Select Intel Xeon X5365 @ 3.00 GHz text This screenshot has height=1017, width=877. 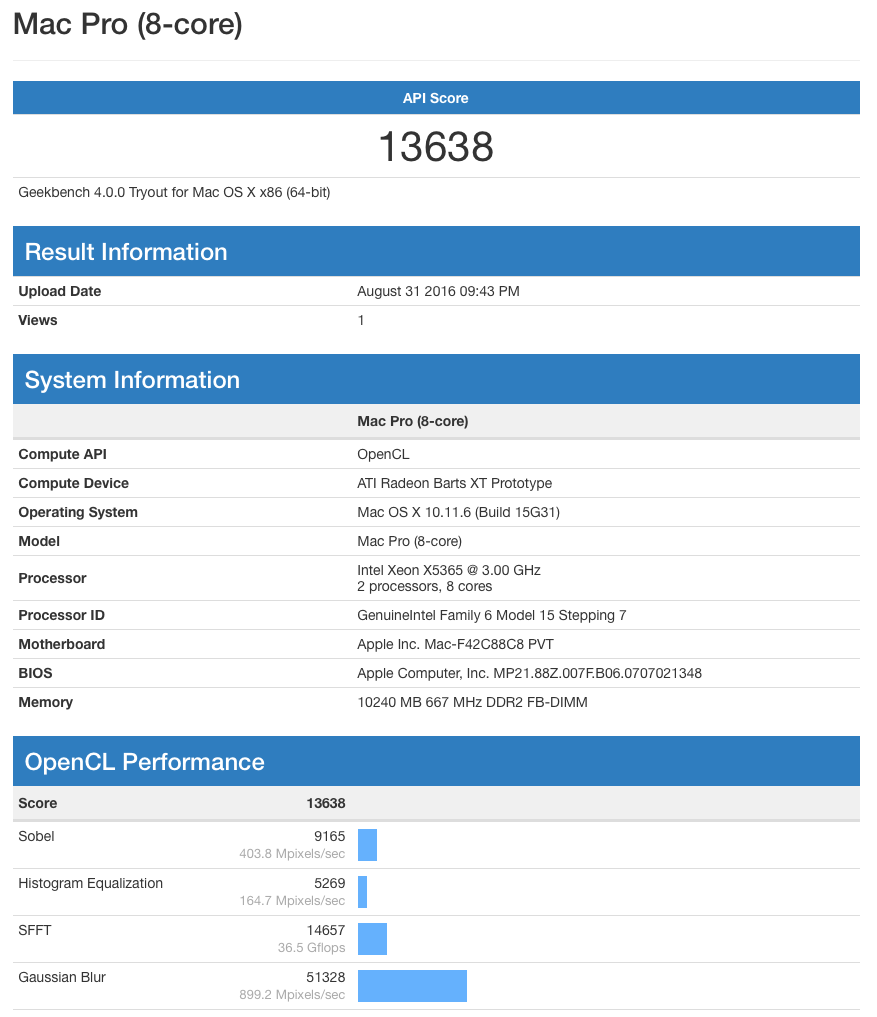pyautogui.click(x=449, y=570)
